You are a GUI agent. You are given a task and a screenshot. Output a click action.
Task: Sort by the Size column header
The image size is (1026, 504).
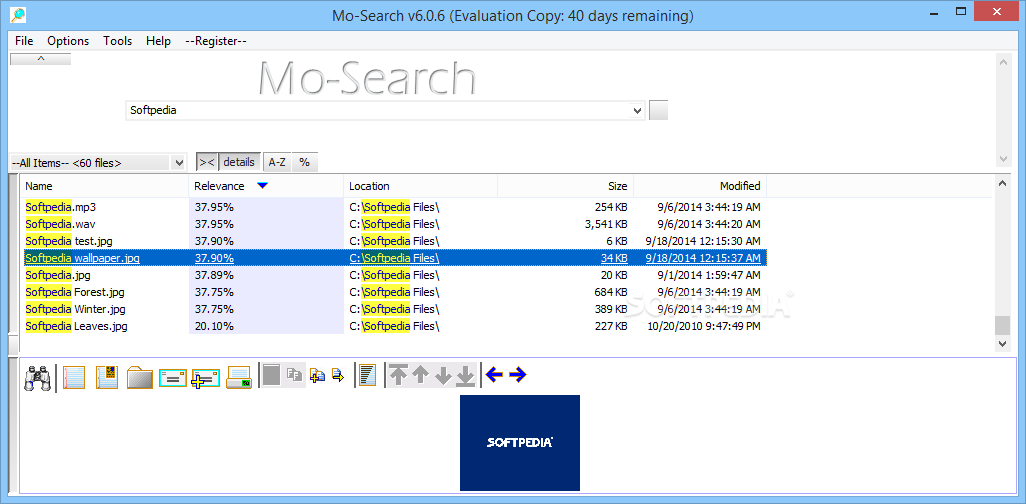(565, 186)
